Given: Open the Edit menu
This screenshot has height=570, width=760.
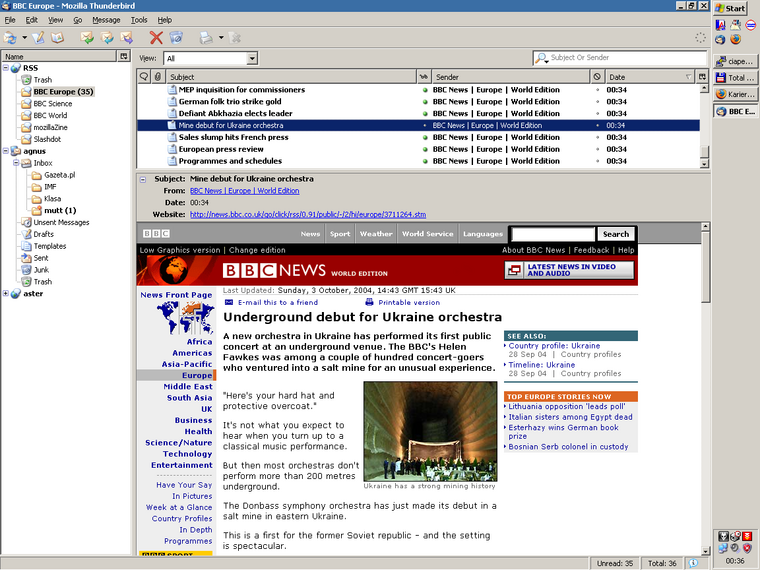Looking at the screenshot, I should tap(32, 20).
